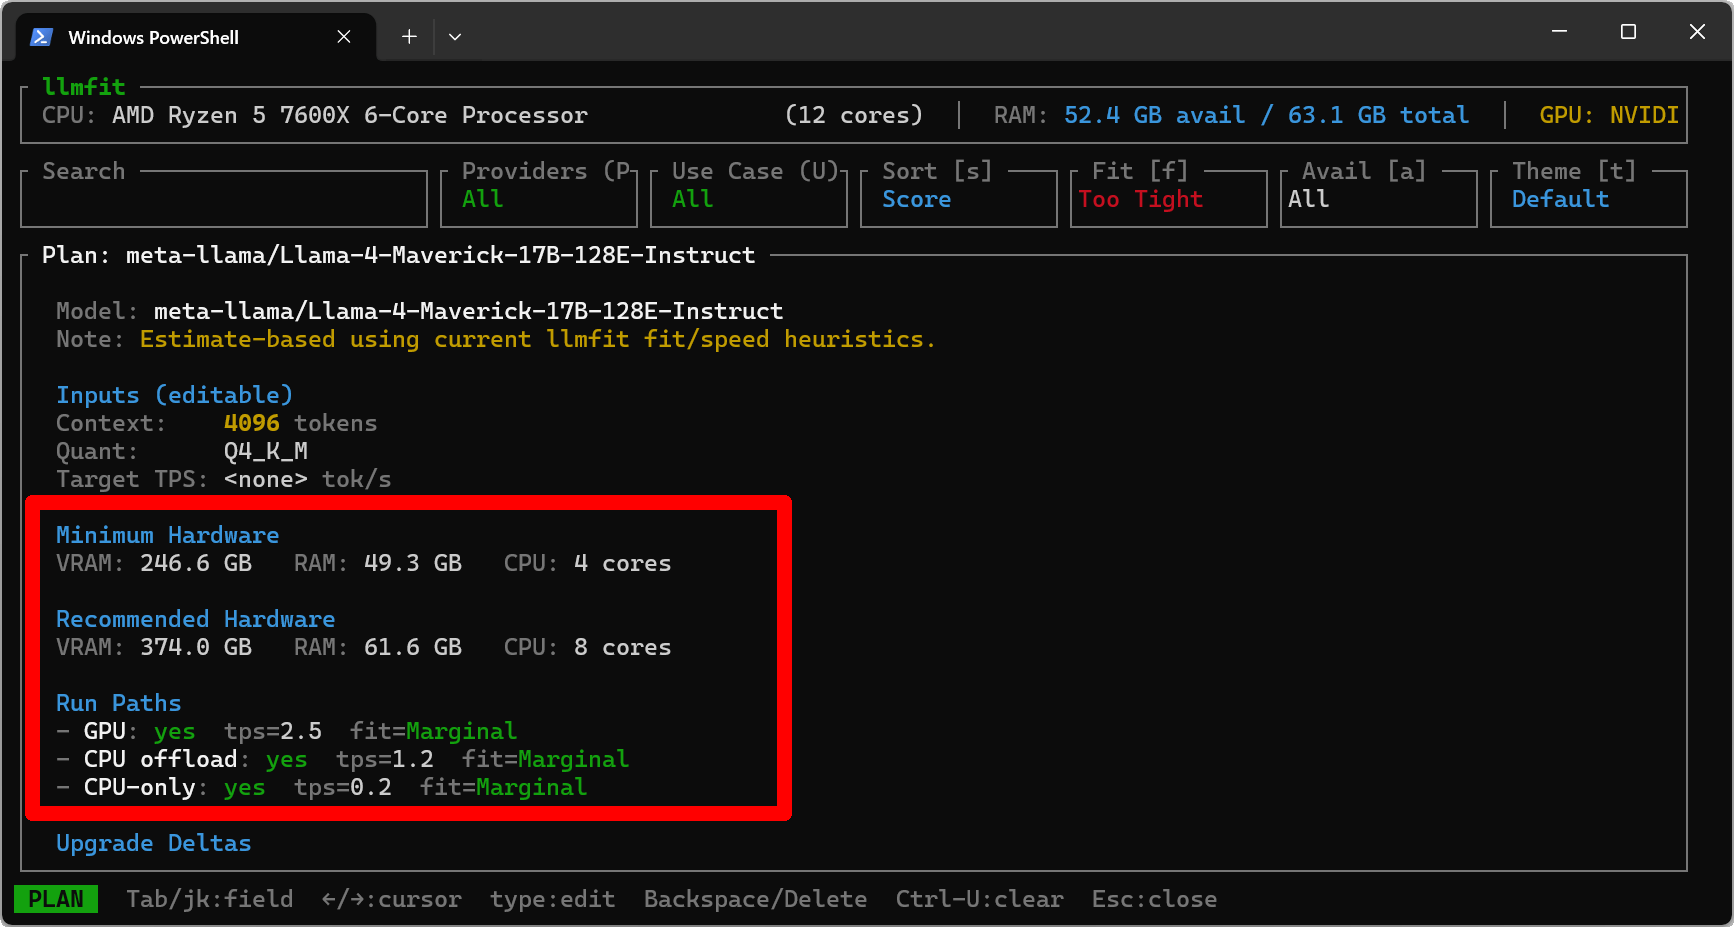
Task: Click the cursor arrows hint
Action: pos(392,899)
